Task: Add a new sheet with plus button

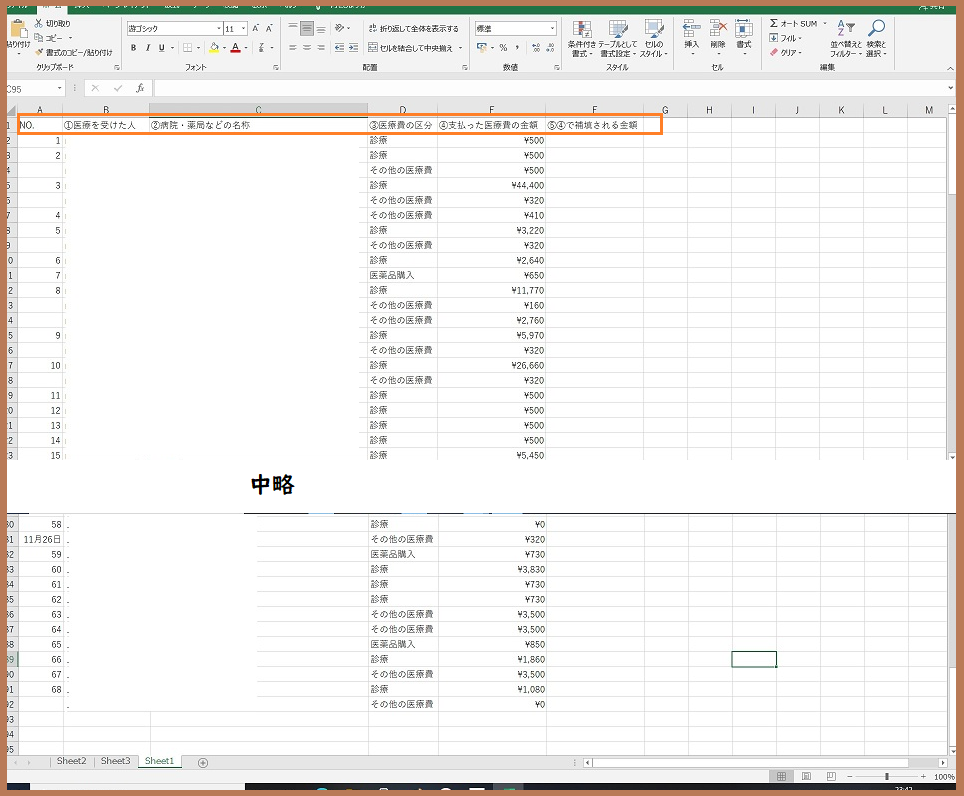Action: pos(203,762)
